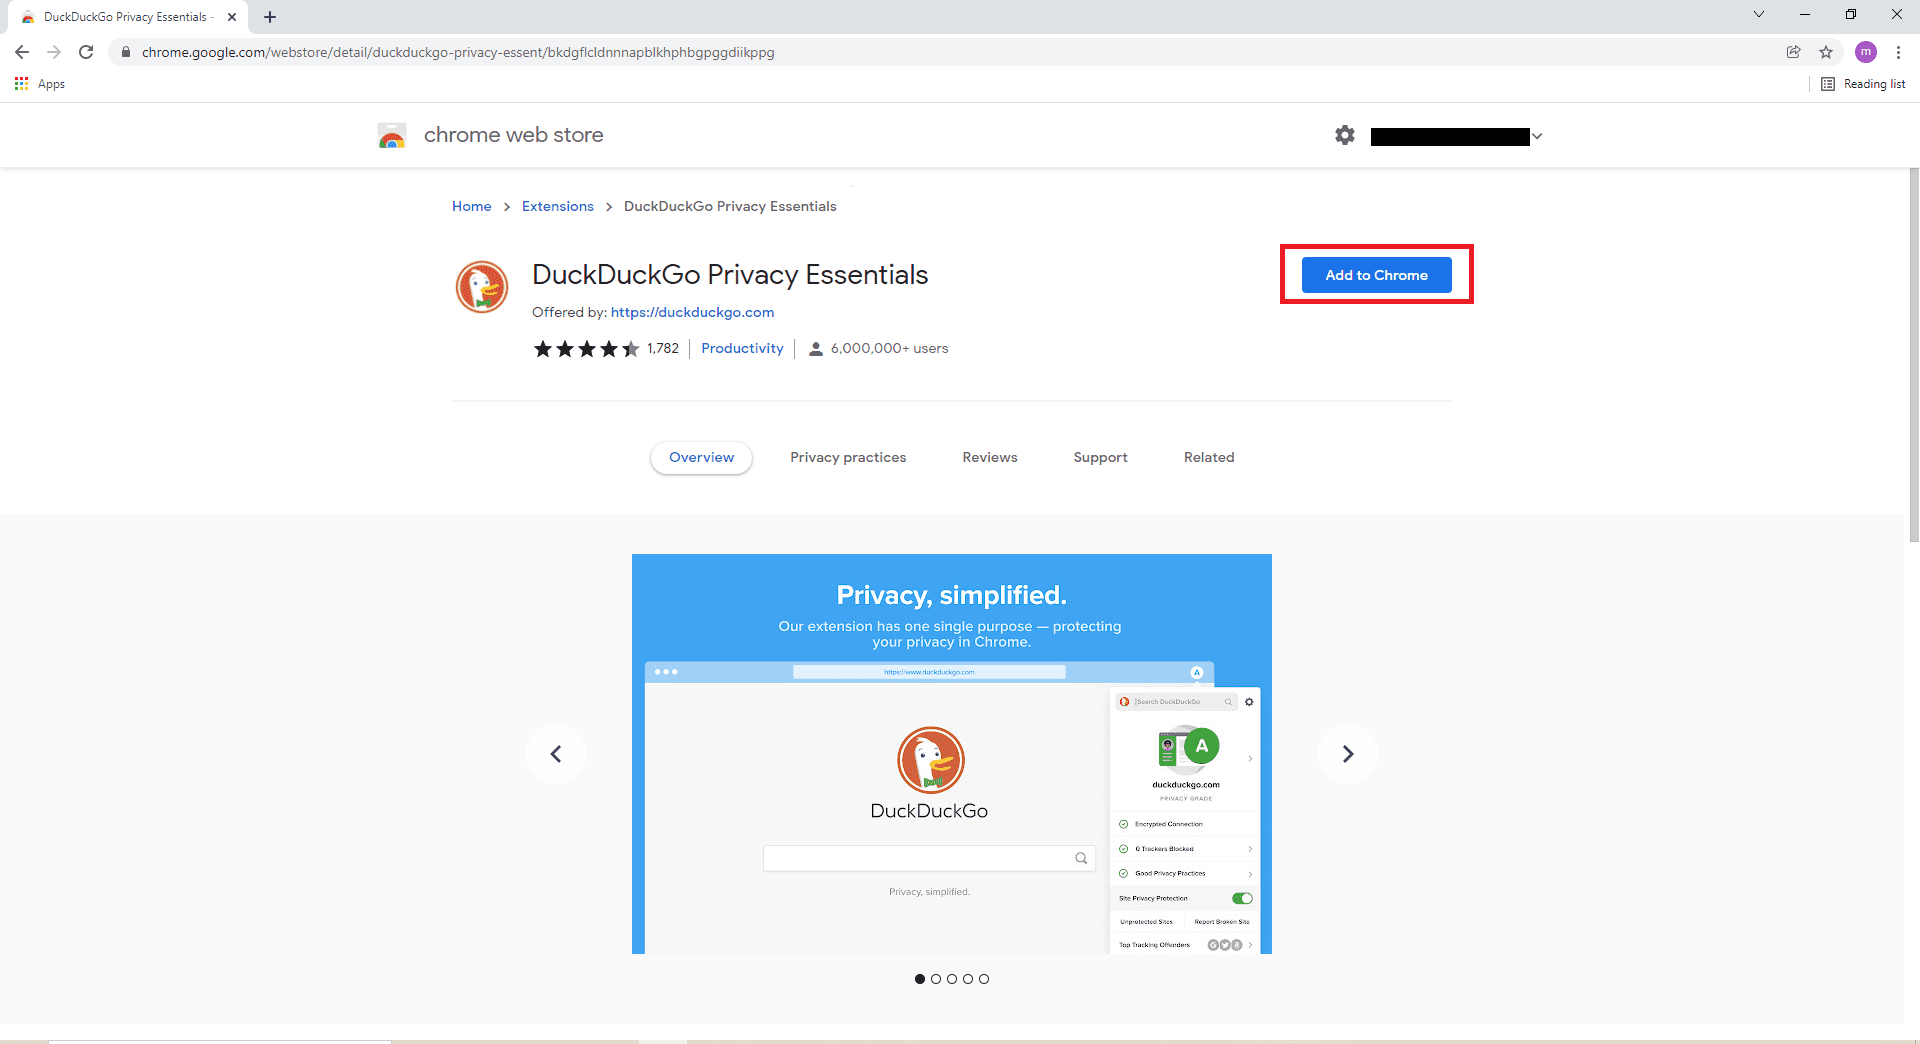Select the last carousel dot indicator
The height and width of the screenshot is (1044, 1920).
point(984,979)
